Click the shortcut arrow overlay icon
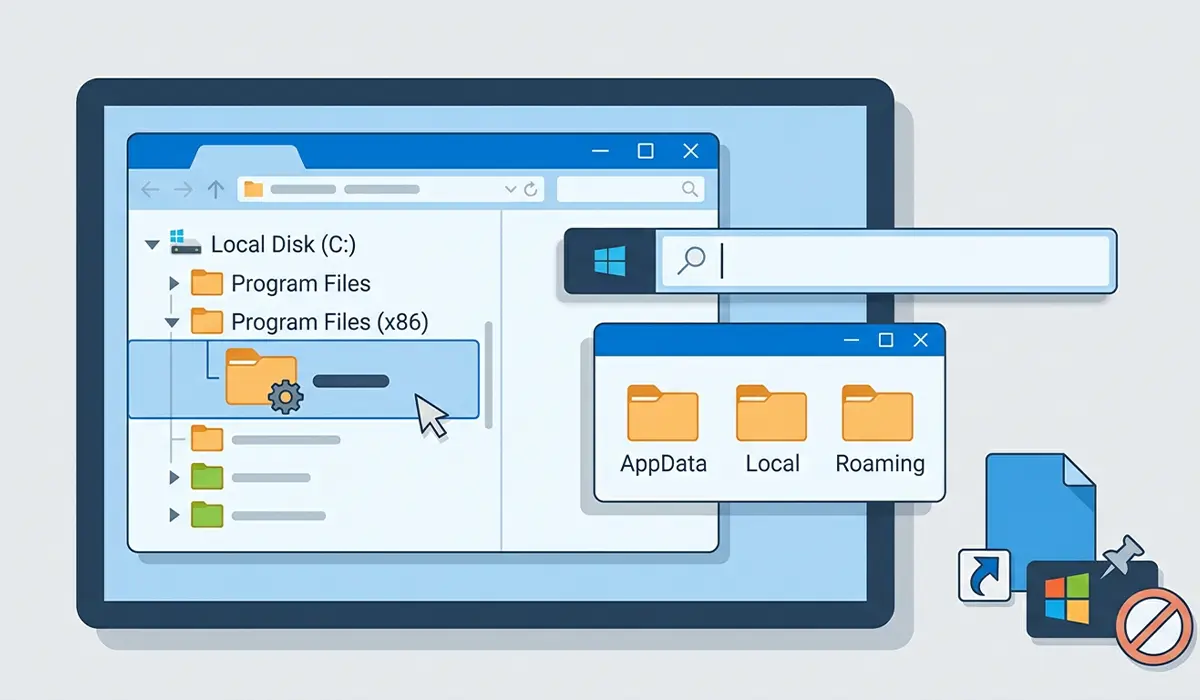The image size is (1200, 700). (985, 575)
